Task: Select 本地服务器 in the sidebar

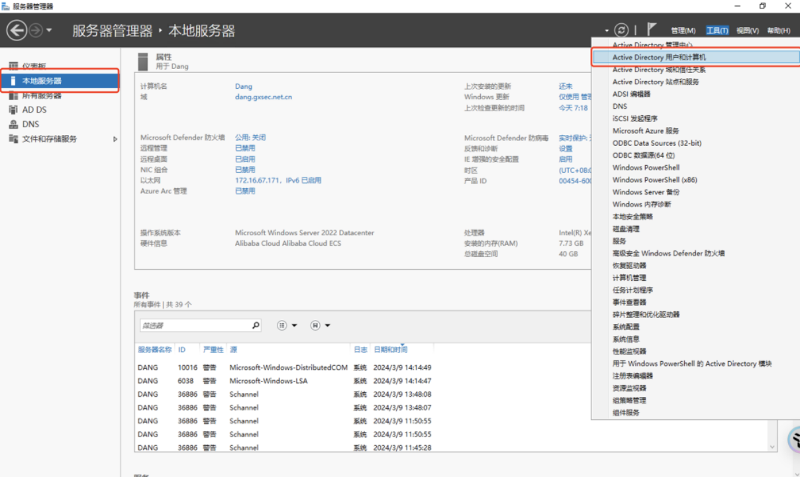Action: 60,81
